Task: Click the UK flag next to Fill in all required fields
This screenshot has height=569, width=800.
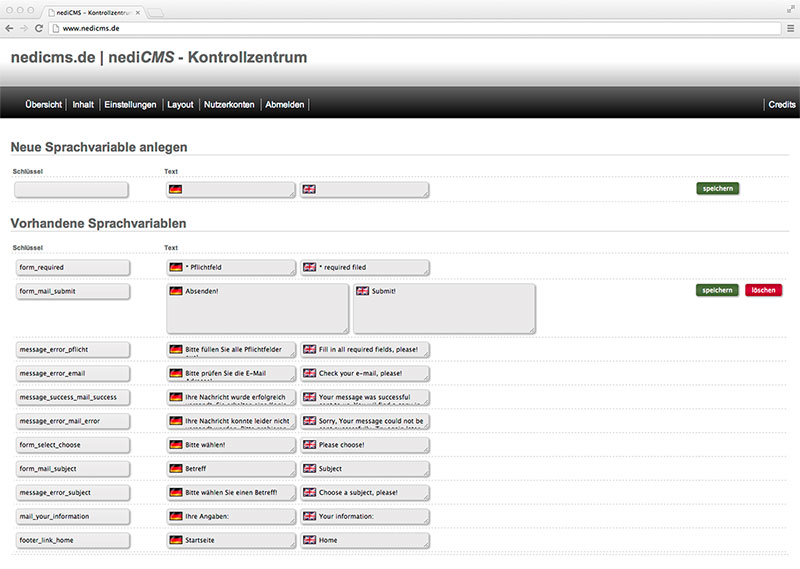Action: 310,349
